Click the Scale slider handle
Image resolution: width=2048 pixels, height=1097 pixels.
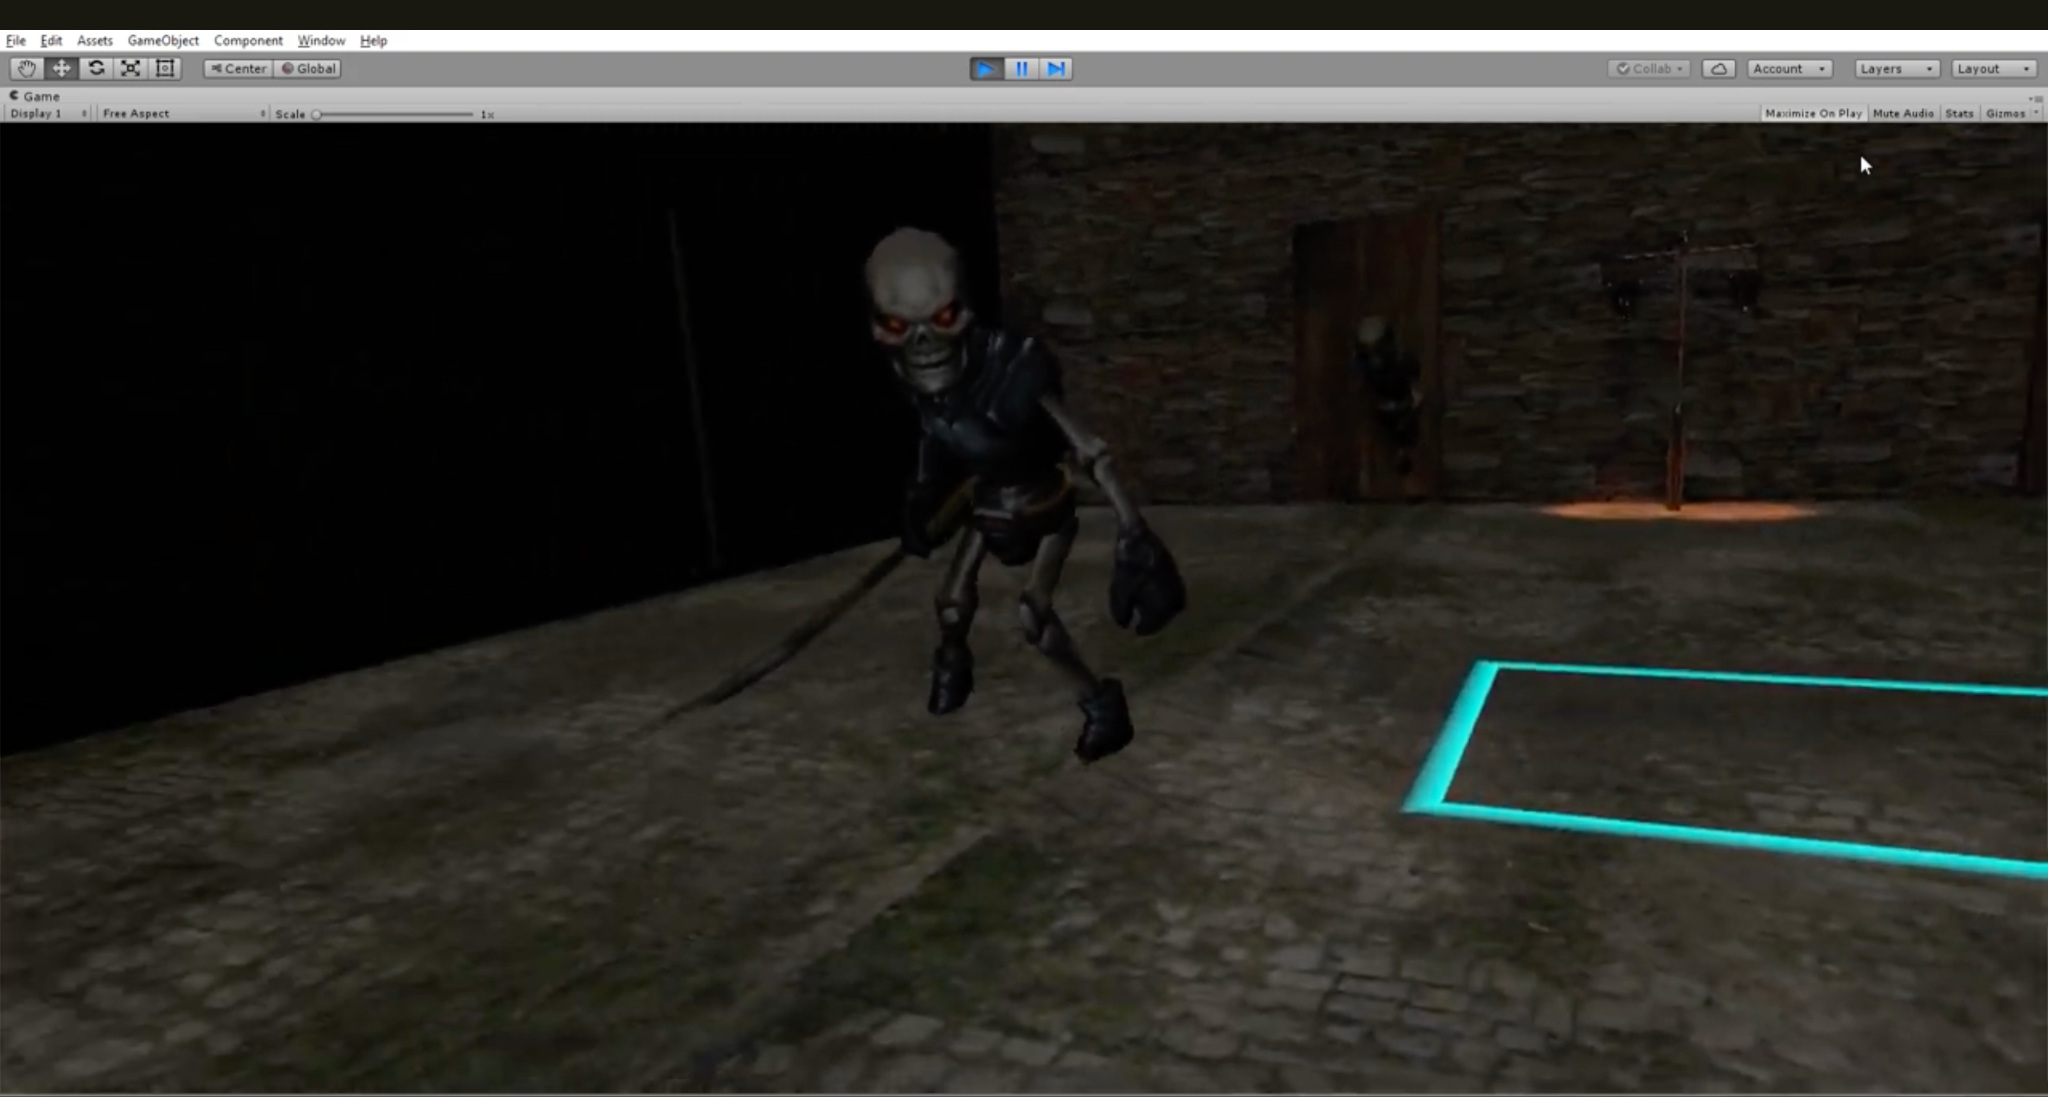tap(316, 114)
